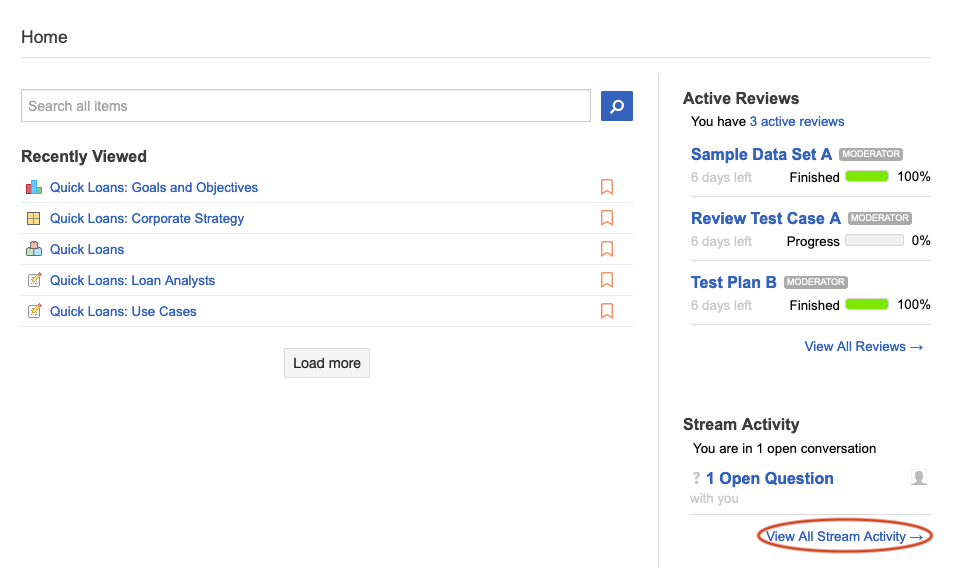This screenshot has width=954, height=568.
Task: Go to View All Reviews
Action: (863, 346)
